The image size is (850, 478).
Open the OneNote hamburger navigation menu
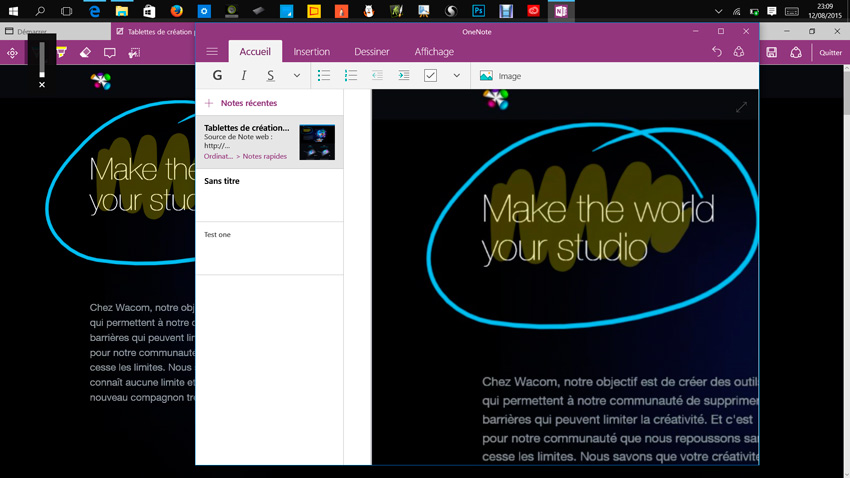pyautogui.click(x=212, y=51)
